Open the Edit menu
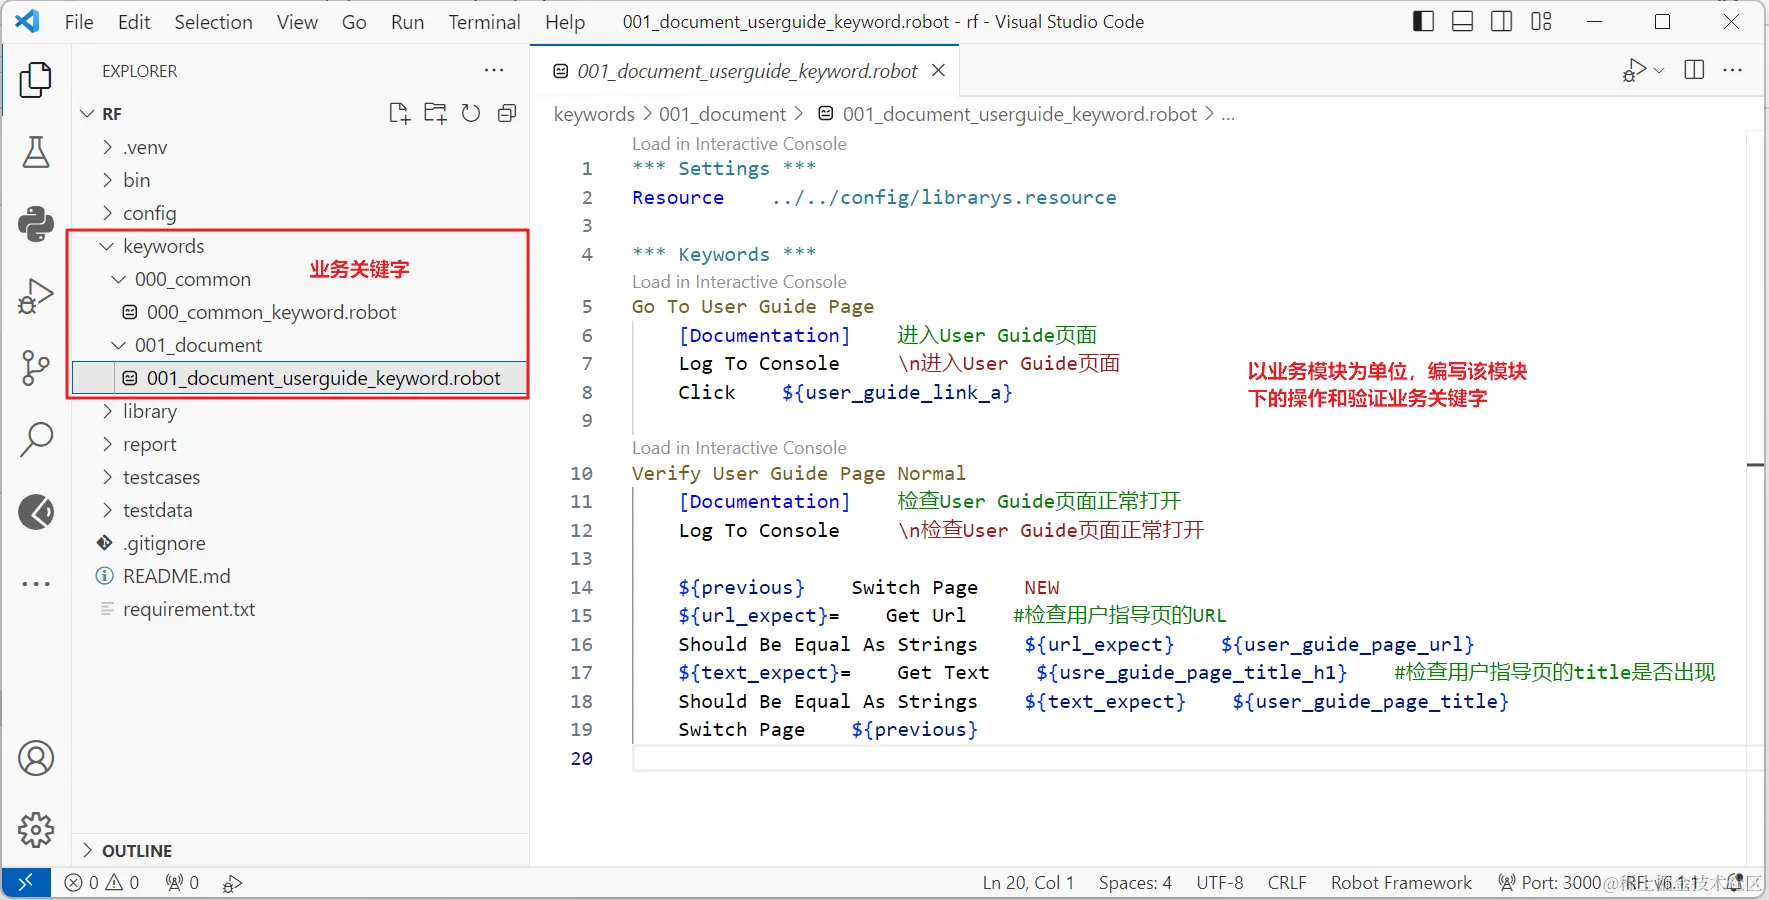Screen dimensions: 1769x900 [x=134, y=22]
